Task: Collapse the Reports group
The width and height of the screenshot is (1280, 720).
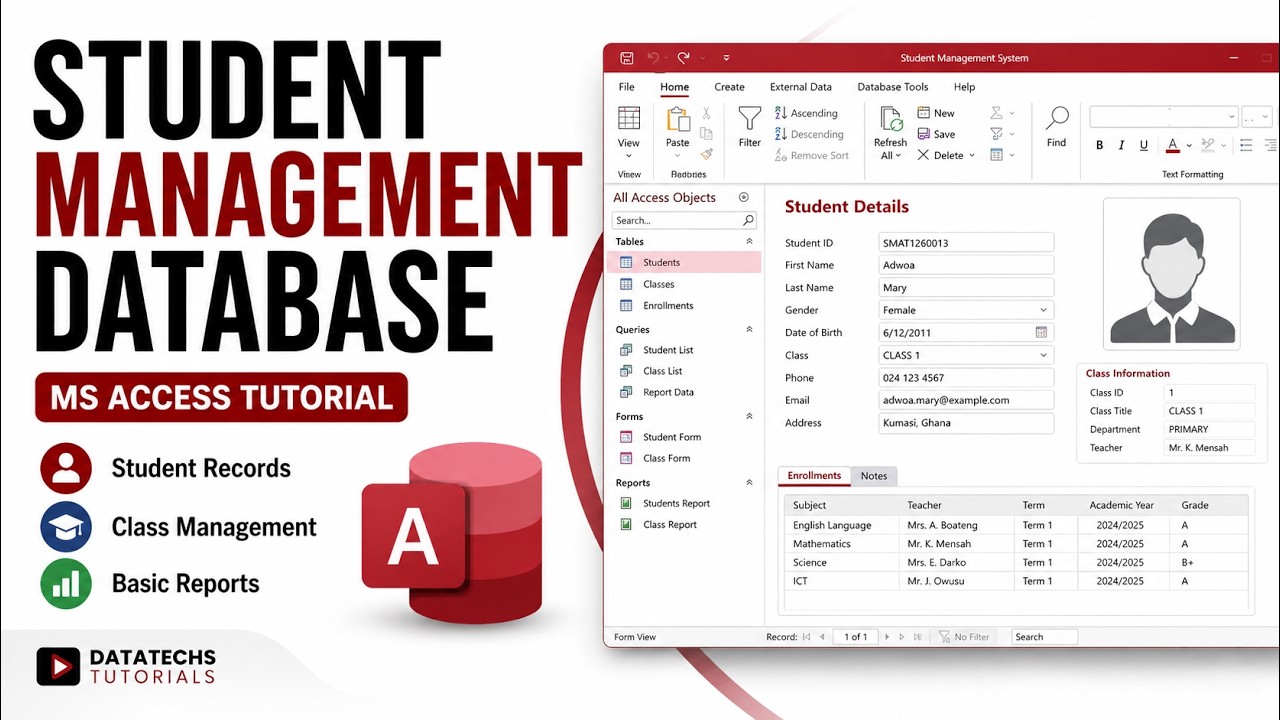Action: (x=749, y=482)
